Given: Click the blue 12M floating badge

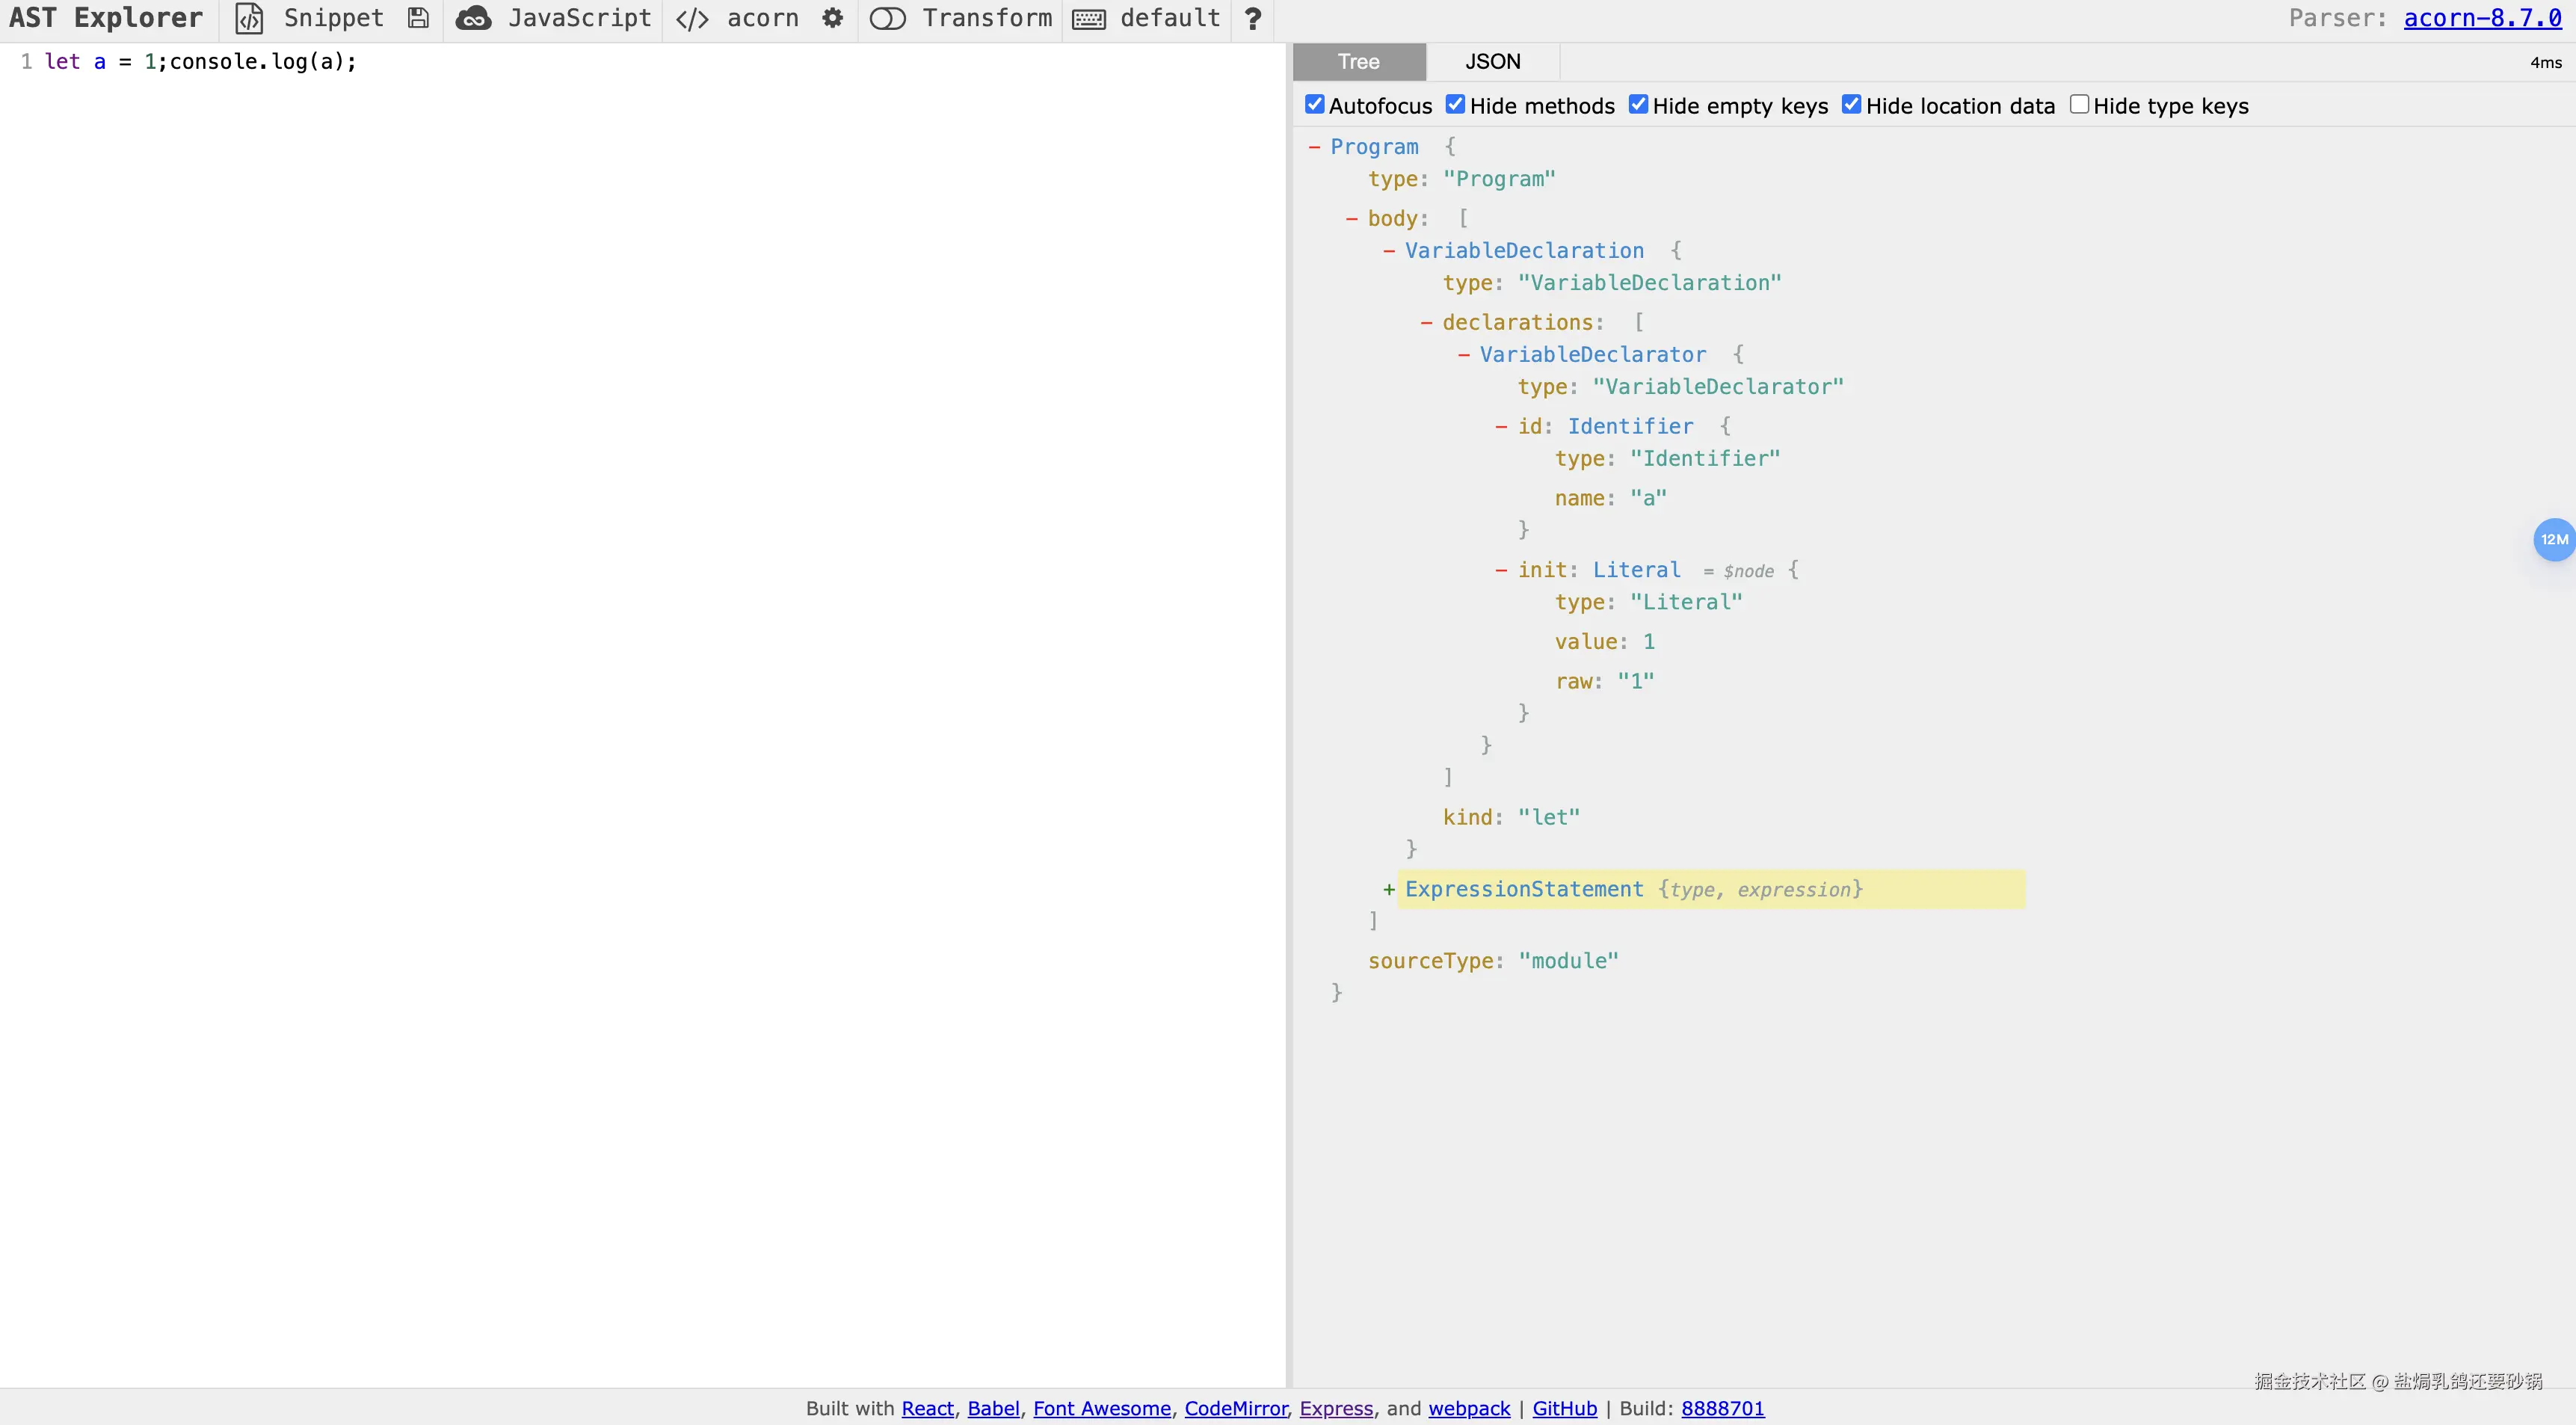Looking at the screenshot, I should click(2553, 540).
